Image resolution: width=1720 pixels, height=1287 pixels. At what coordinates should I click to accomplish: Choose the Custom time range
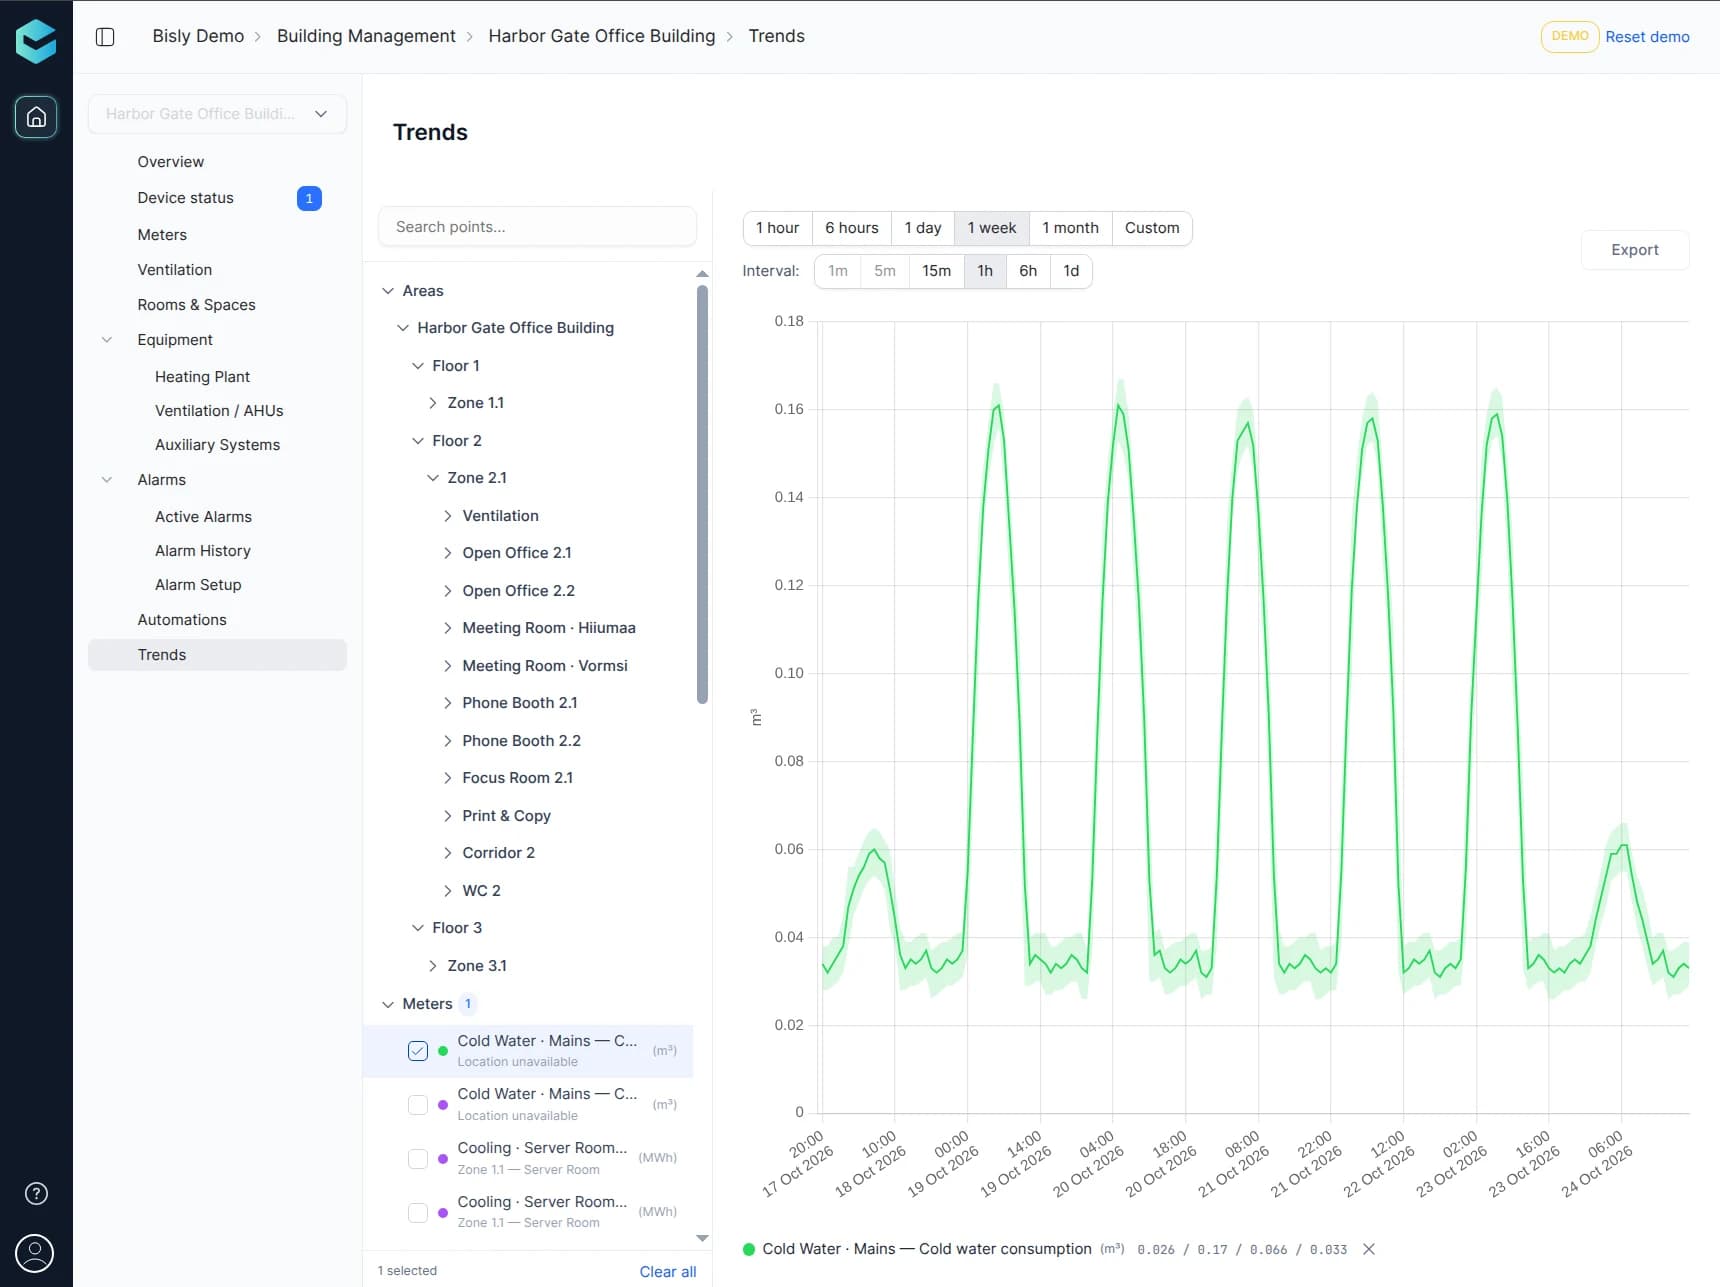tap(1152, 228)
